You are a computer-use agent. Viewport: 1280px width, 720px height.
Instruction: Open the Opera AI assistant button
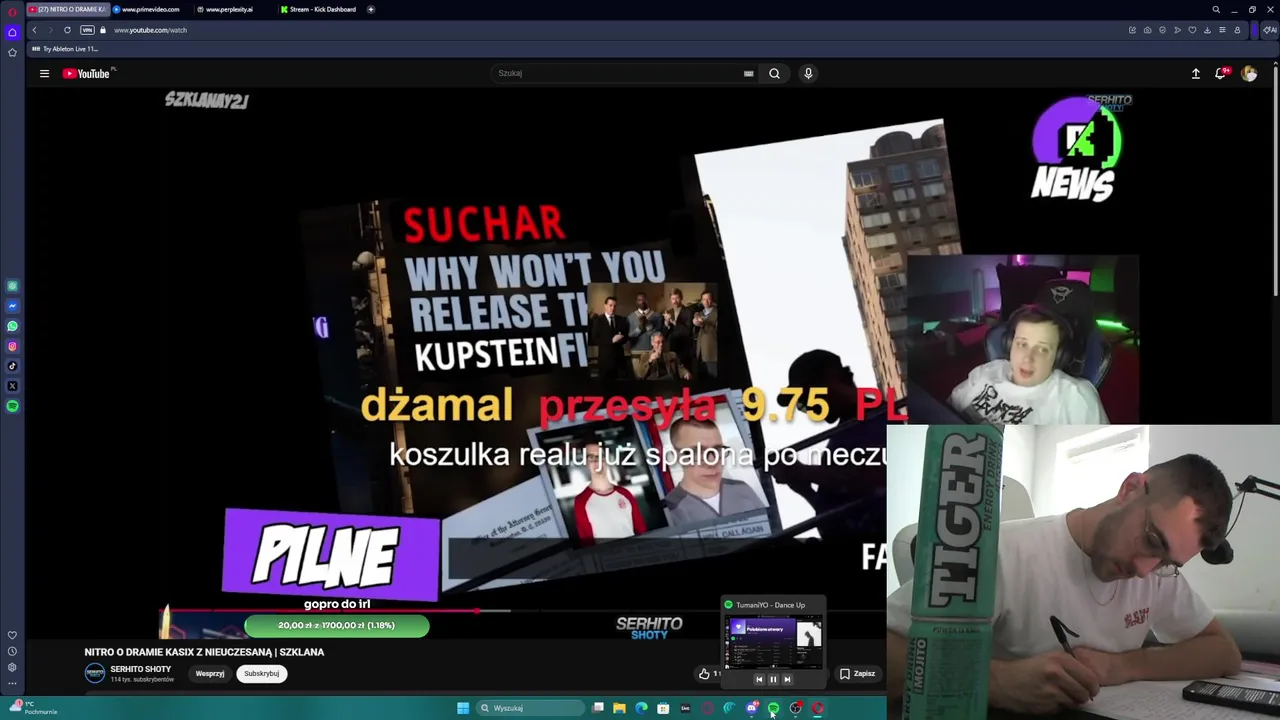pos(1270,30)
